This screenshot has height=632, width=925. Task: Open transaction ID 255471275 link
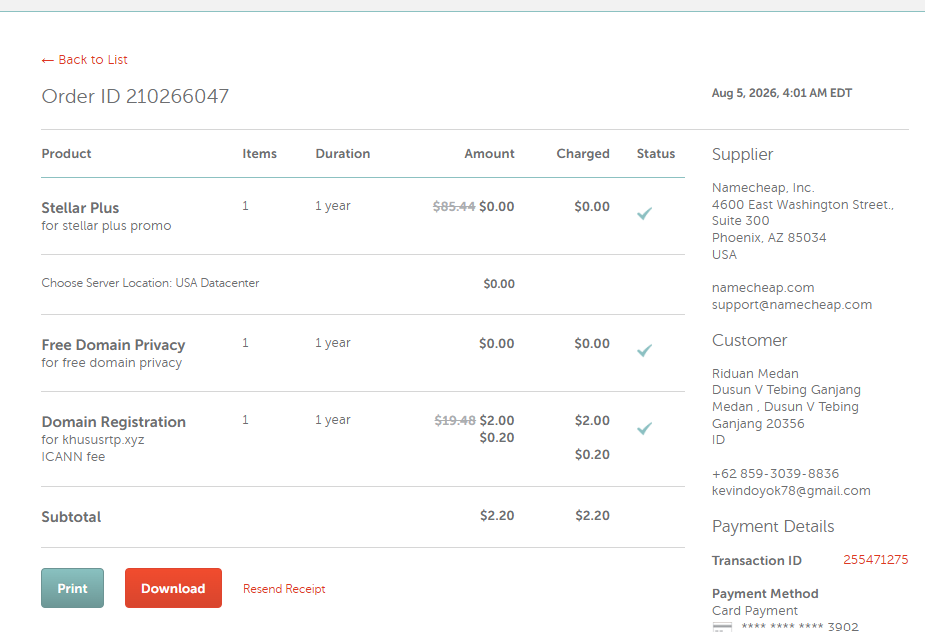pyautogui.click(x=875, y=560)
